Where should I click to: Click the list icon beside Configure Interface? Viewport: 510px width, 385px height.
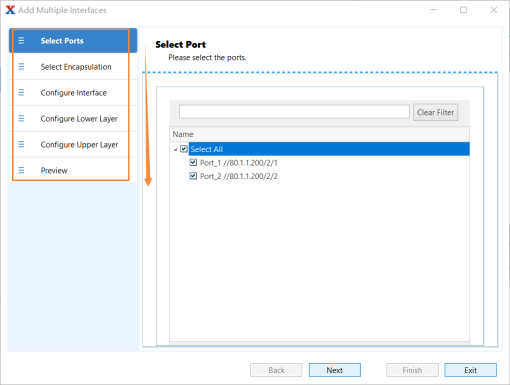point(21,92)
